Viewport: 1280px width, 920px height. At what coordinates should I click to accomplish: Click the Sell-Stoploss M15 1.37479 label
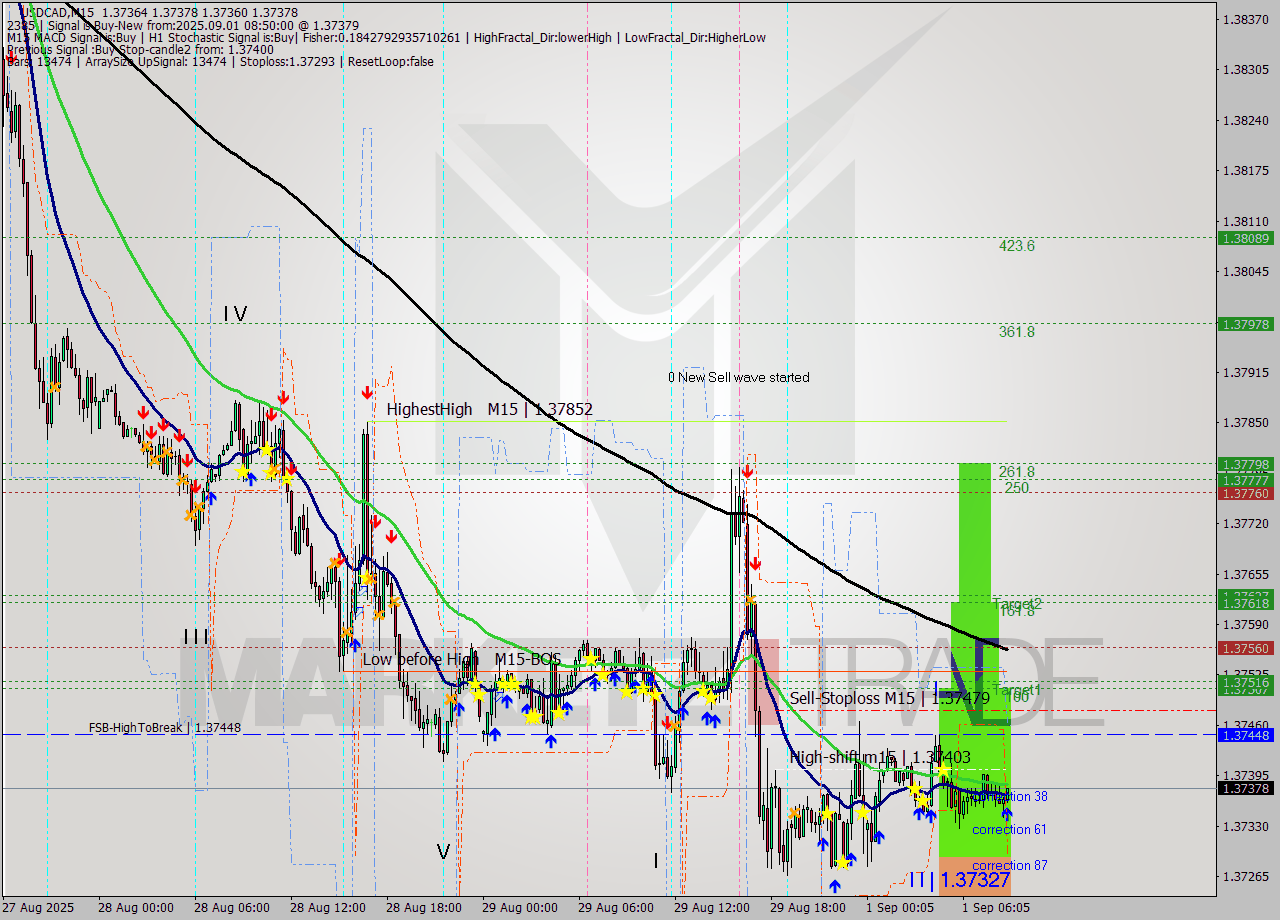click(x=890, y=698)
